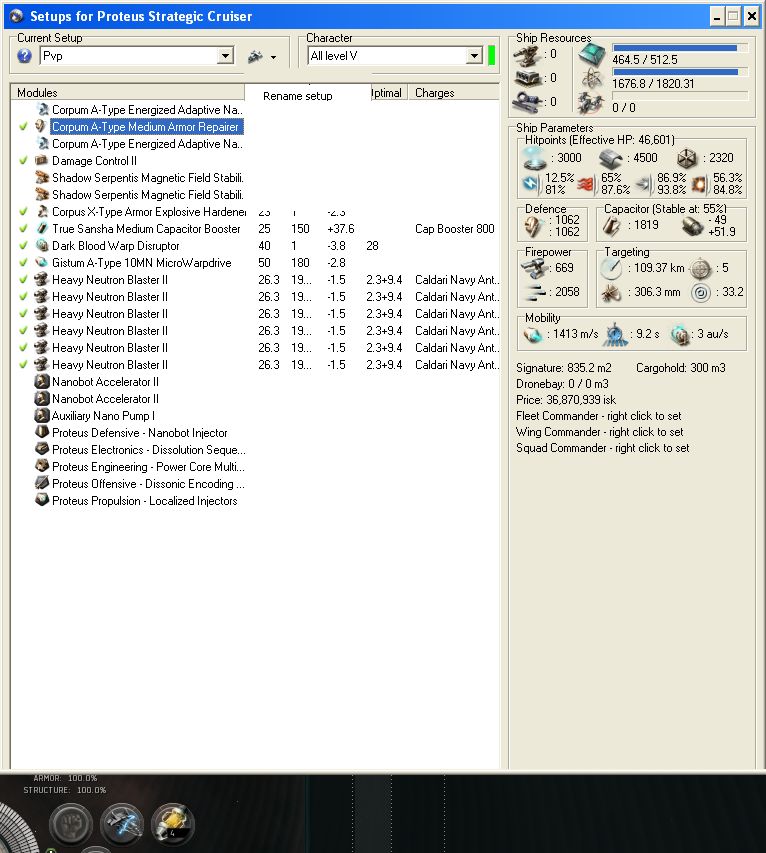Click icon of first Corpum A-Type Energized Adaptive module
The width and height of the screenshot is (766, 853).
pos(42,109)
